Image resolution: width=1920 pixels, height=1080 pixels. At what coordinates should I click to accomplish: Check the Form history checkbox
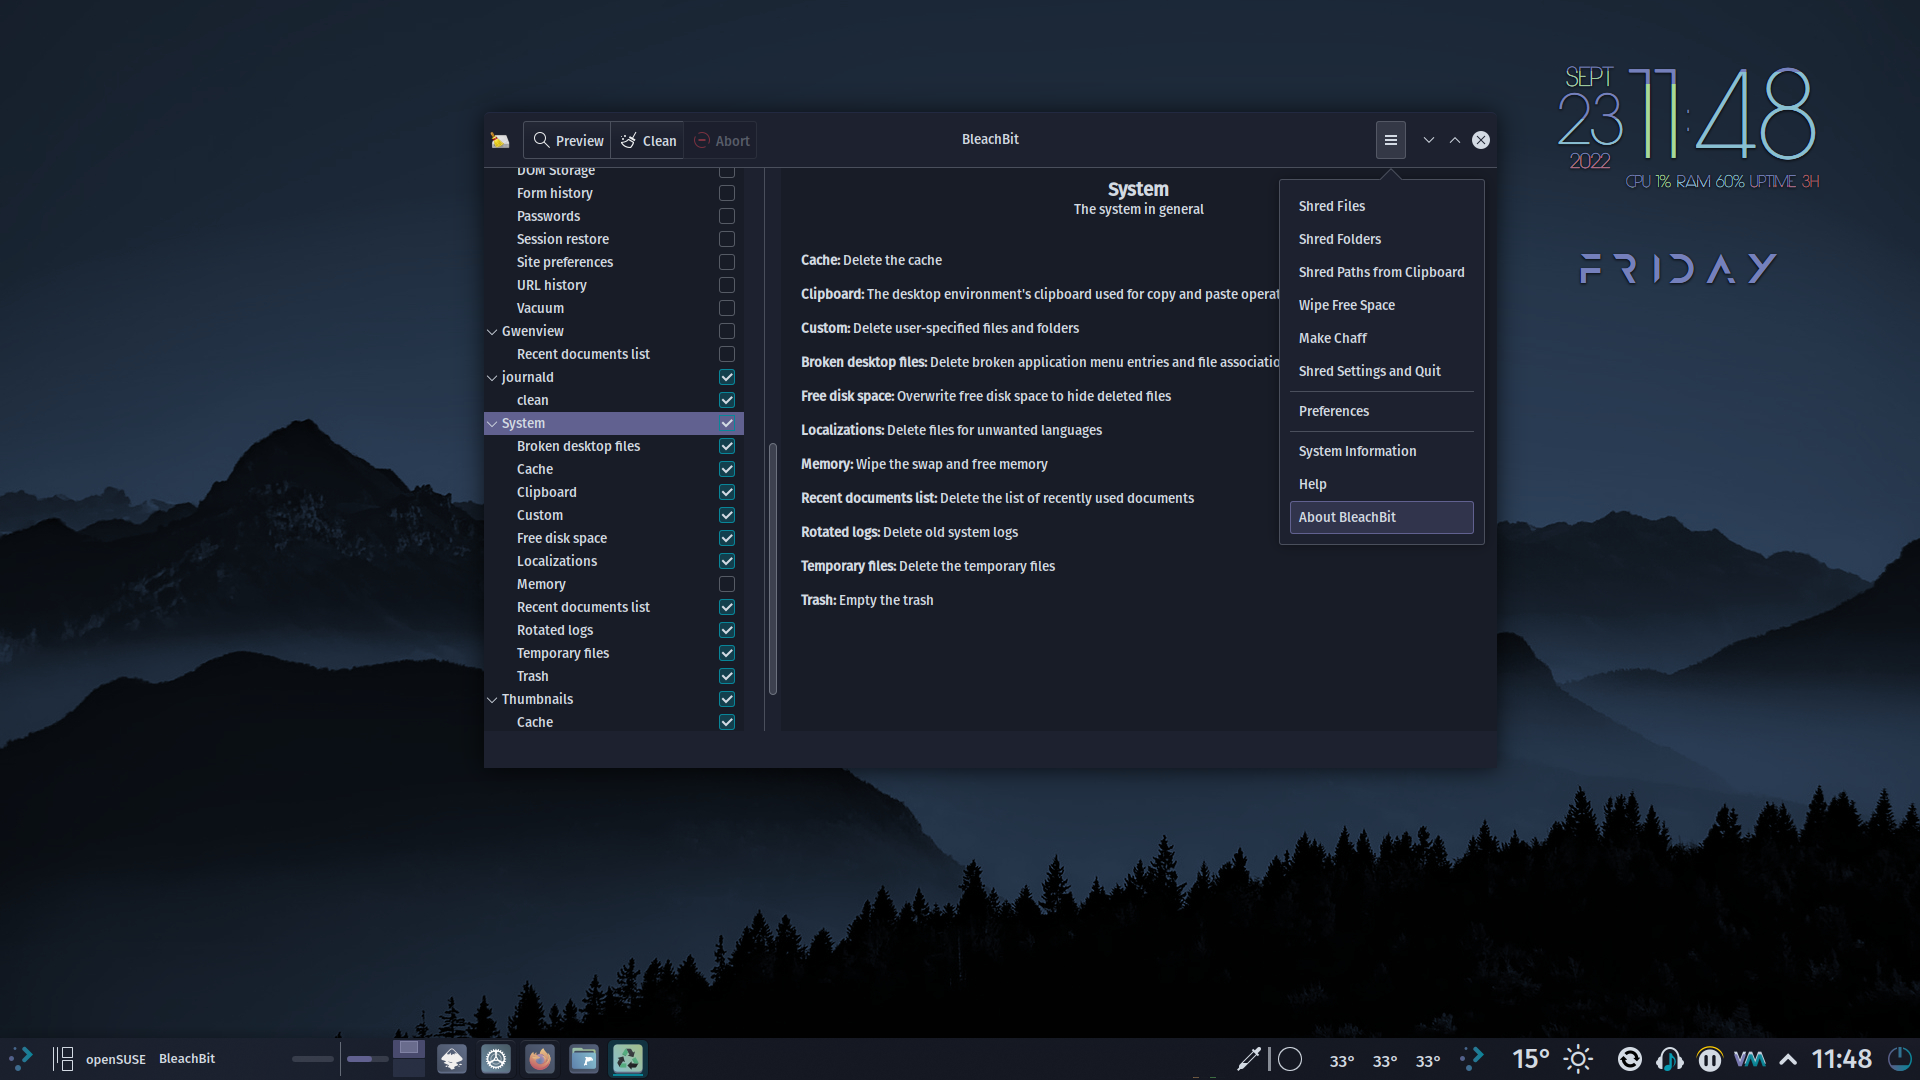(727, 193)
